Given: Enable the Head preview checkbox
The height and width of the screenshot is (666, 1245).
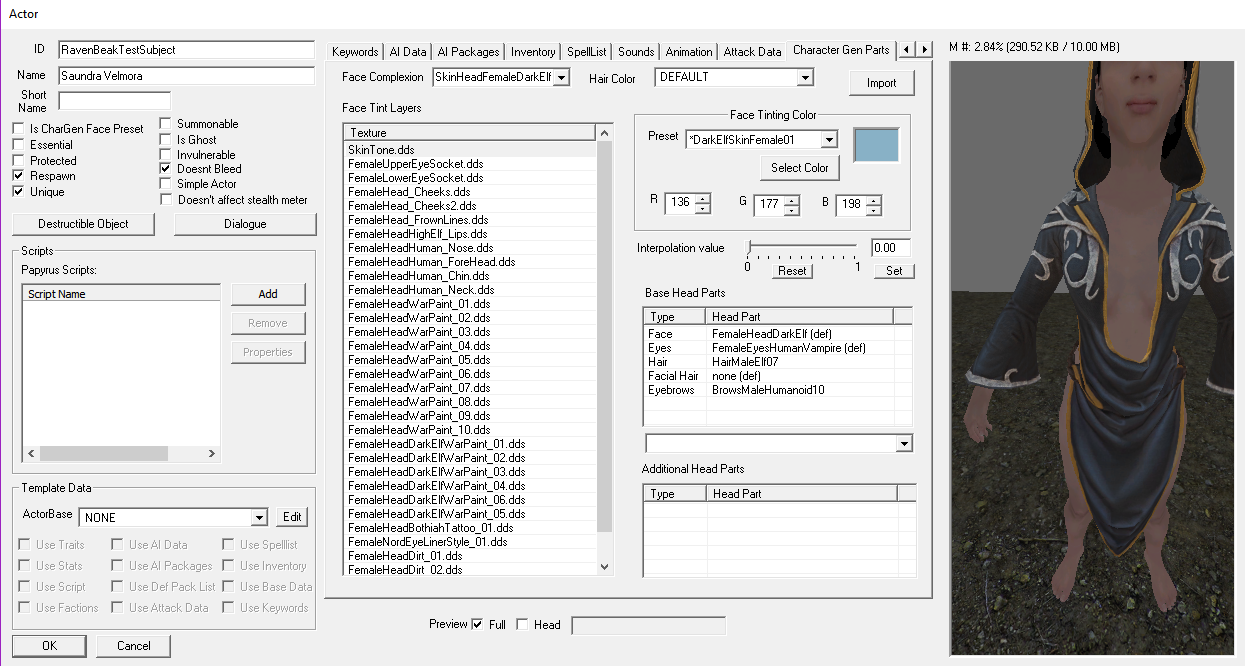Looking at the screenshot, I should coord(522,624).
